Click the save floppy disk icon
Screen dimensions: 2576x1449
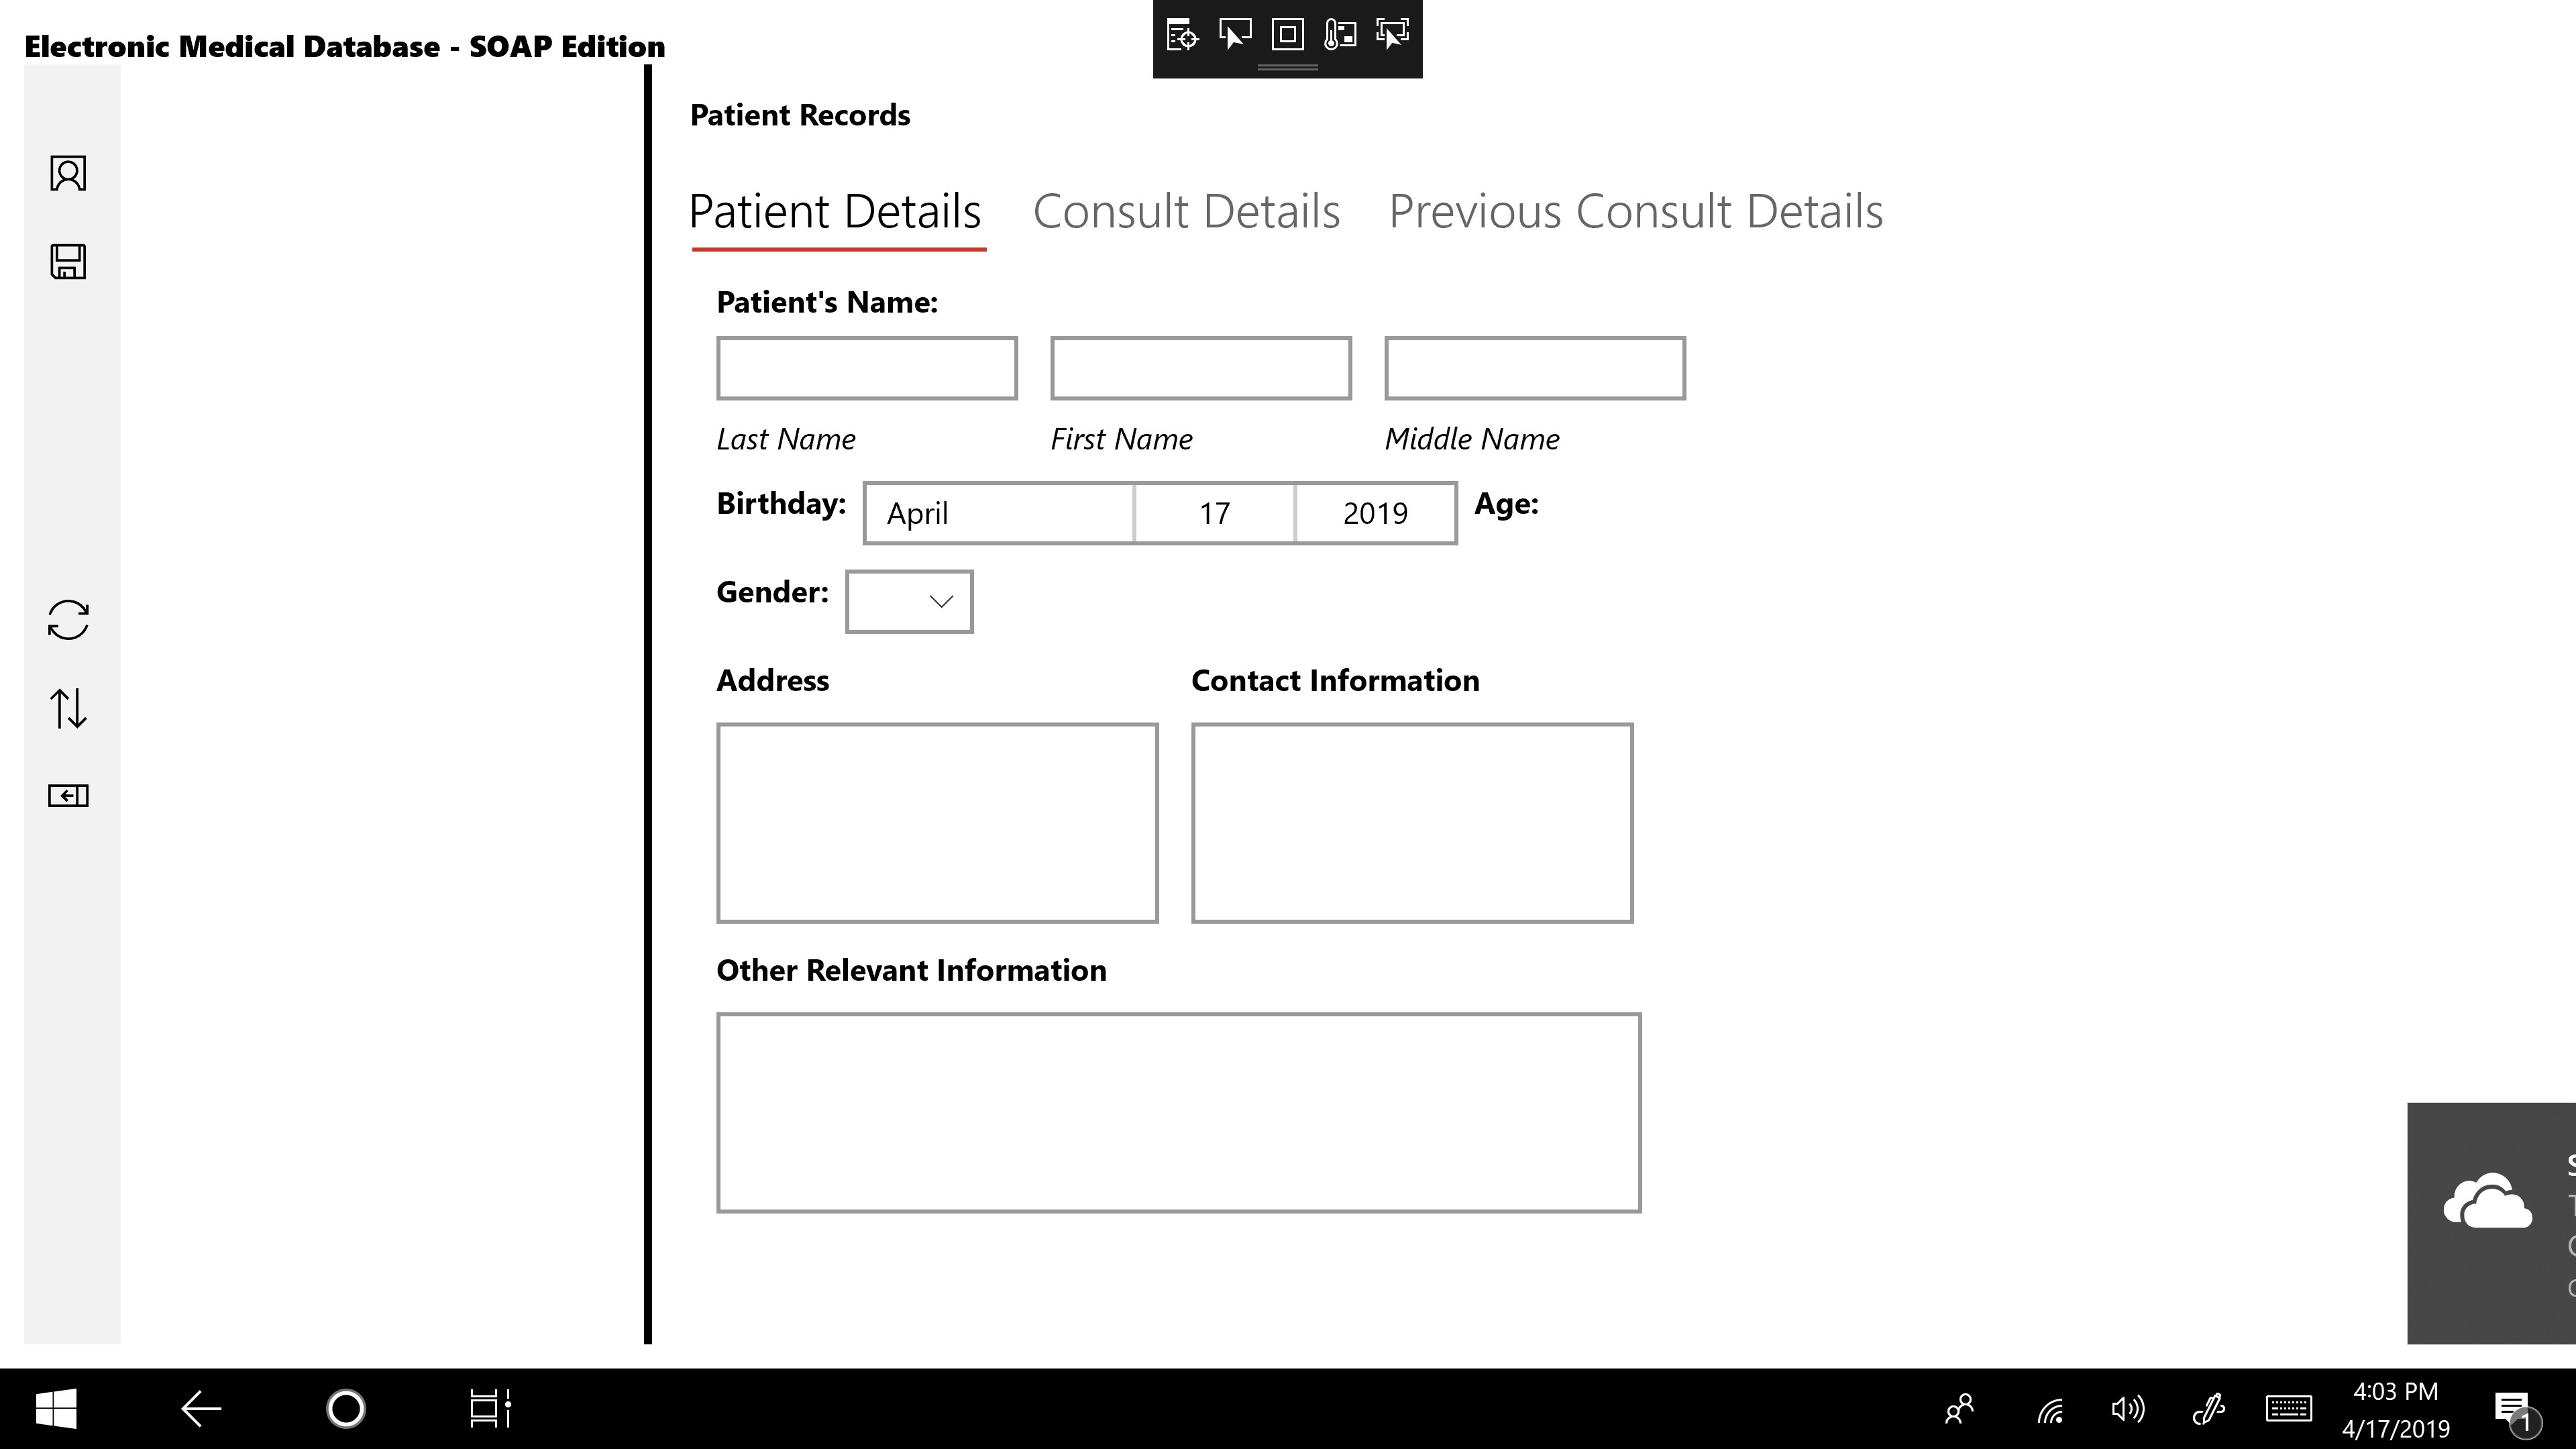(68, 261)
